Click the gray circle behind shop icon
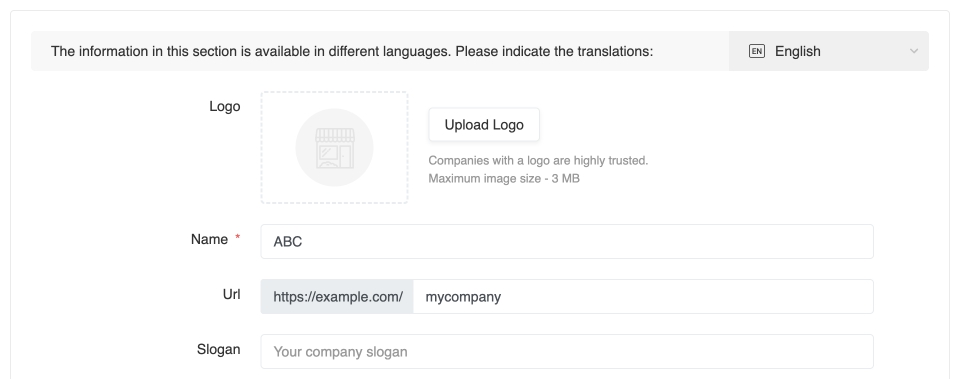The height and width of the screenshot is (379, 959). [335, 147]
